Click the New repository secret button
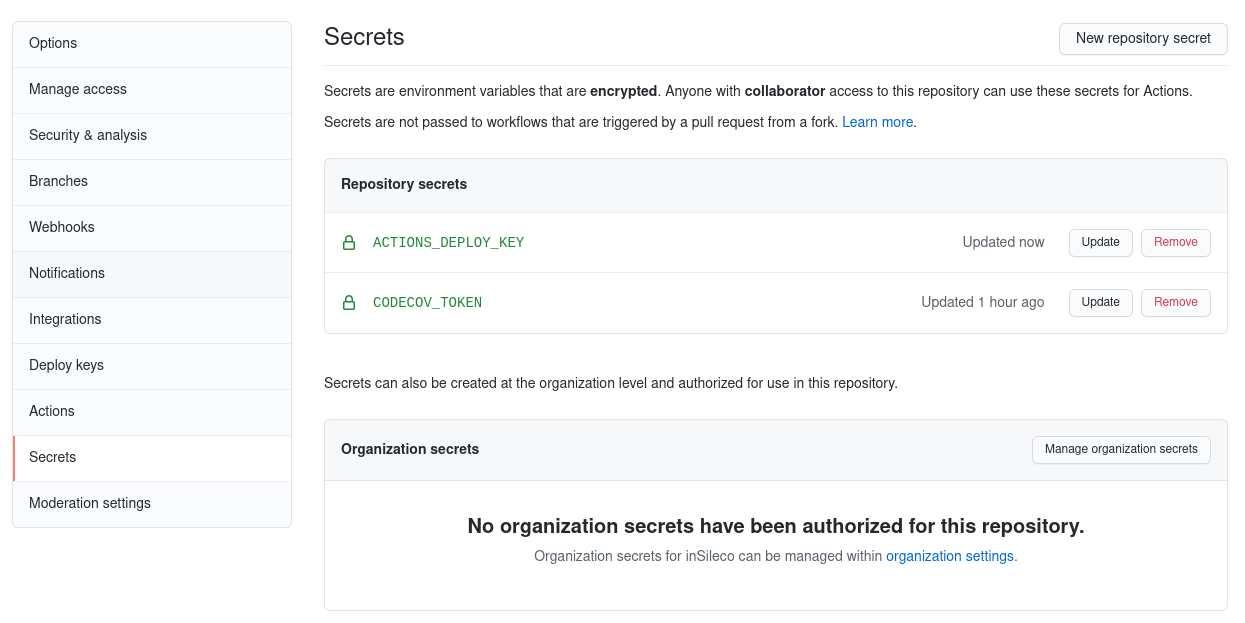 click(1143, 39)
